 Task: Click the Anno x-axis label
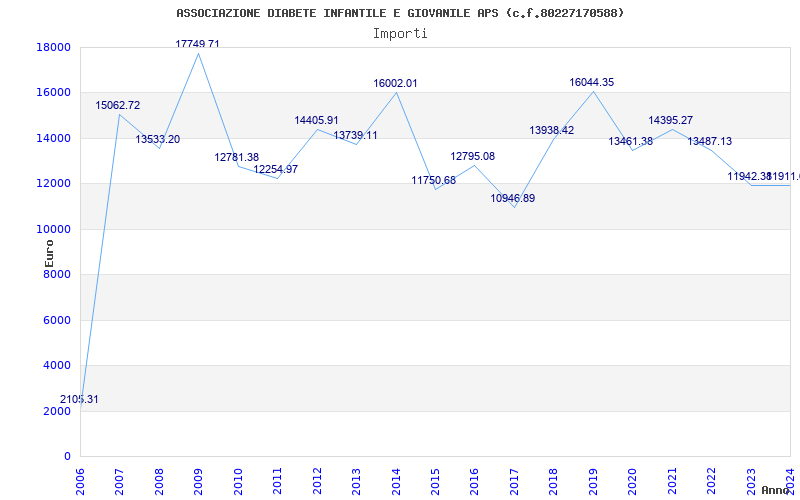(x=776, y=490)
